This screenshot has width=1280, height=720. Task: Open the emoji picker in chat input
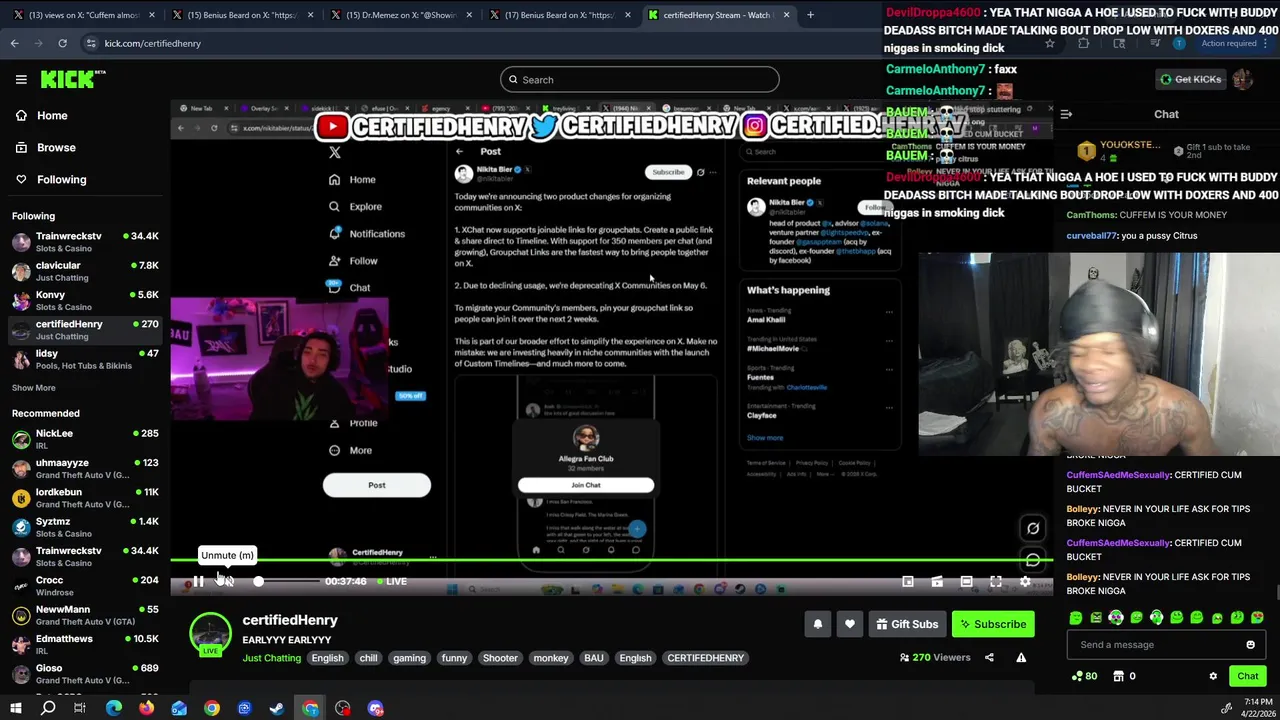click(x=1250, y=645)
